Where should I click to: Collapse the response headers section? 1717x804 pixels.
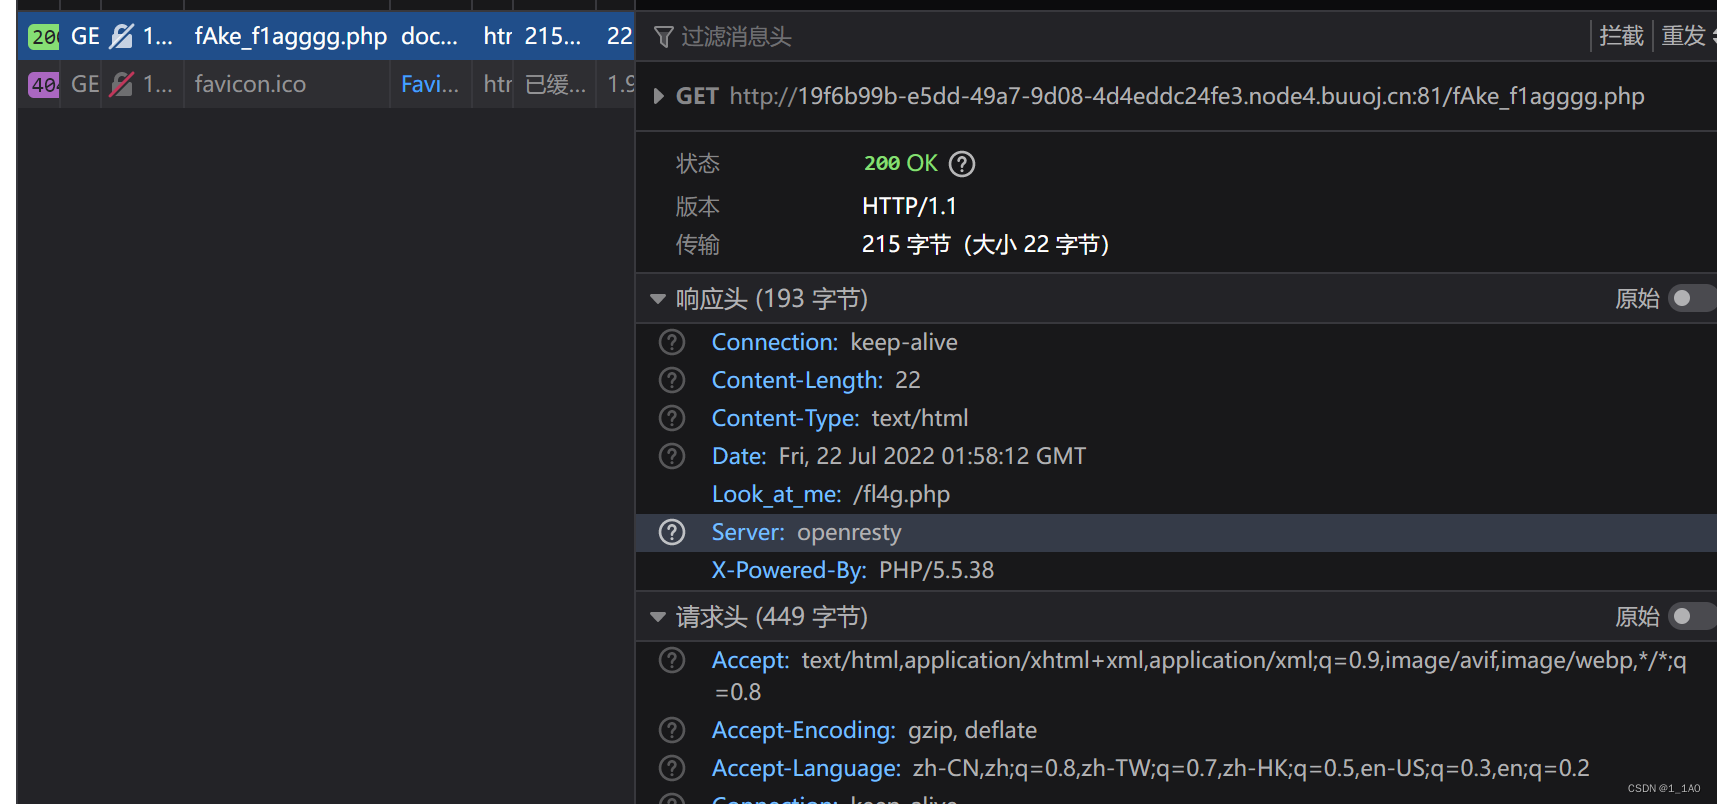click(658, 299)
